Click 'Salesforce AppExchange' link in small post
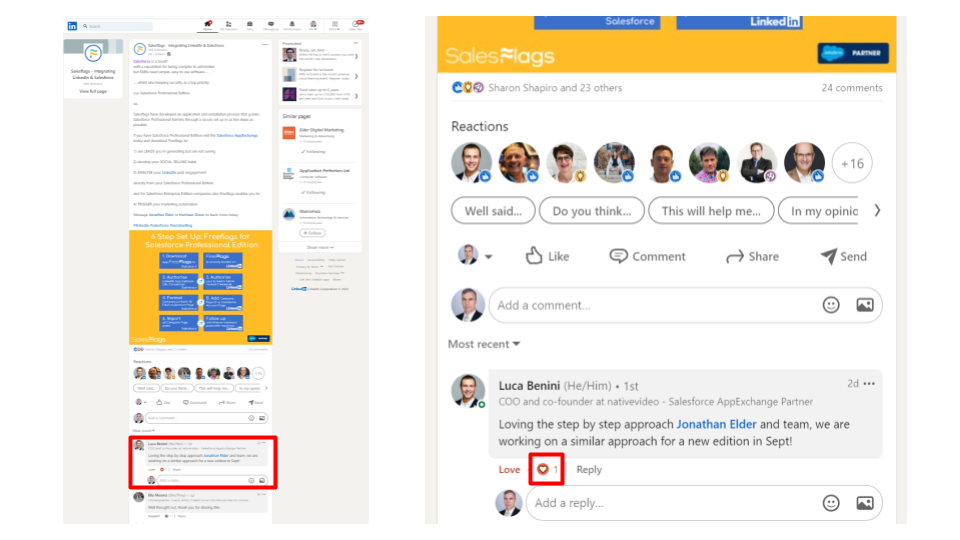 (237, 135)
